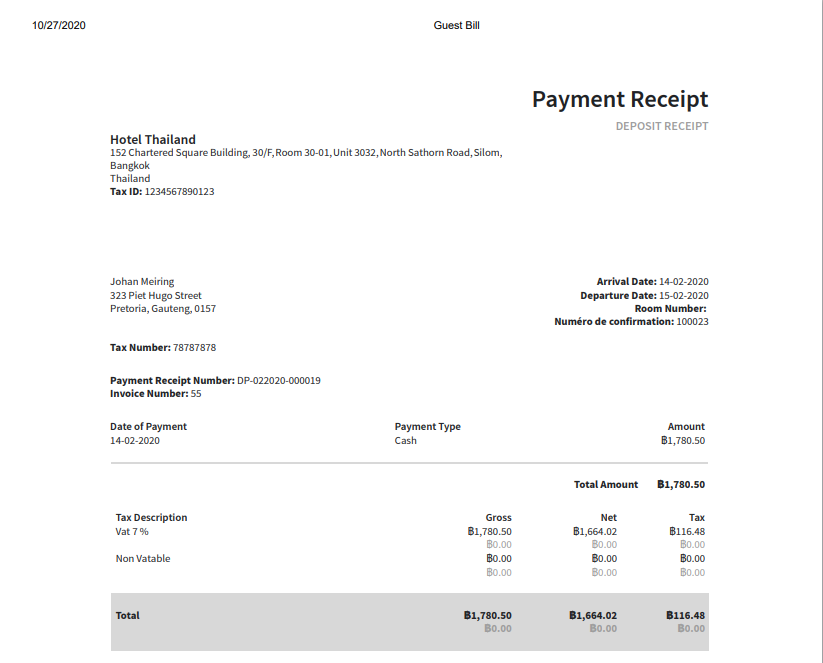Click the Bangkok address line
Viewport: 823px width, 663px height.
130,166
